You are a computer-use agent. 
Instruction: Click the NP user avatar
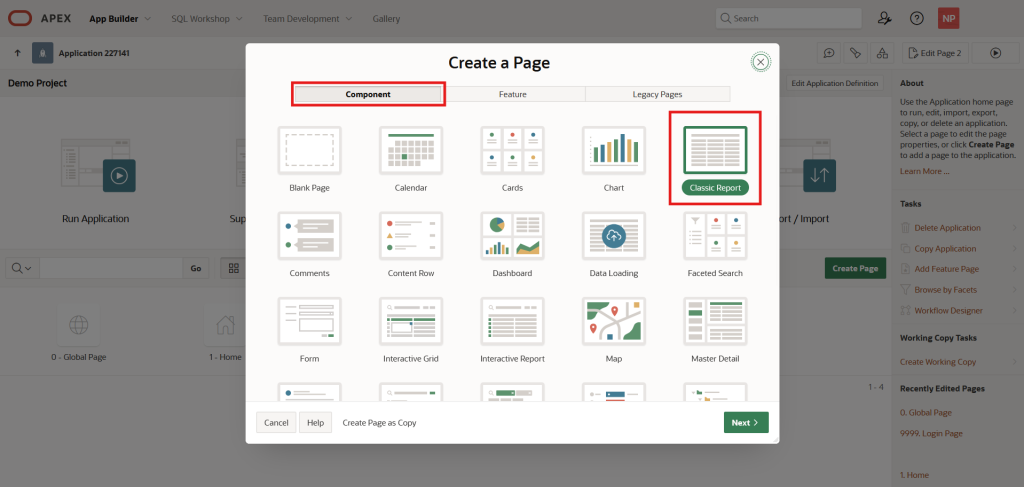948,18
